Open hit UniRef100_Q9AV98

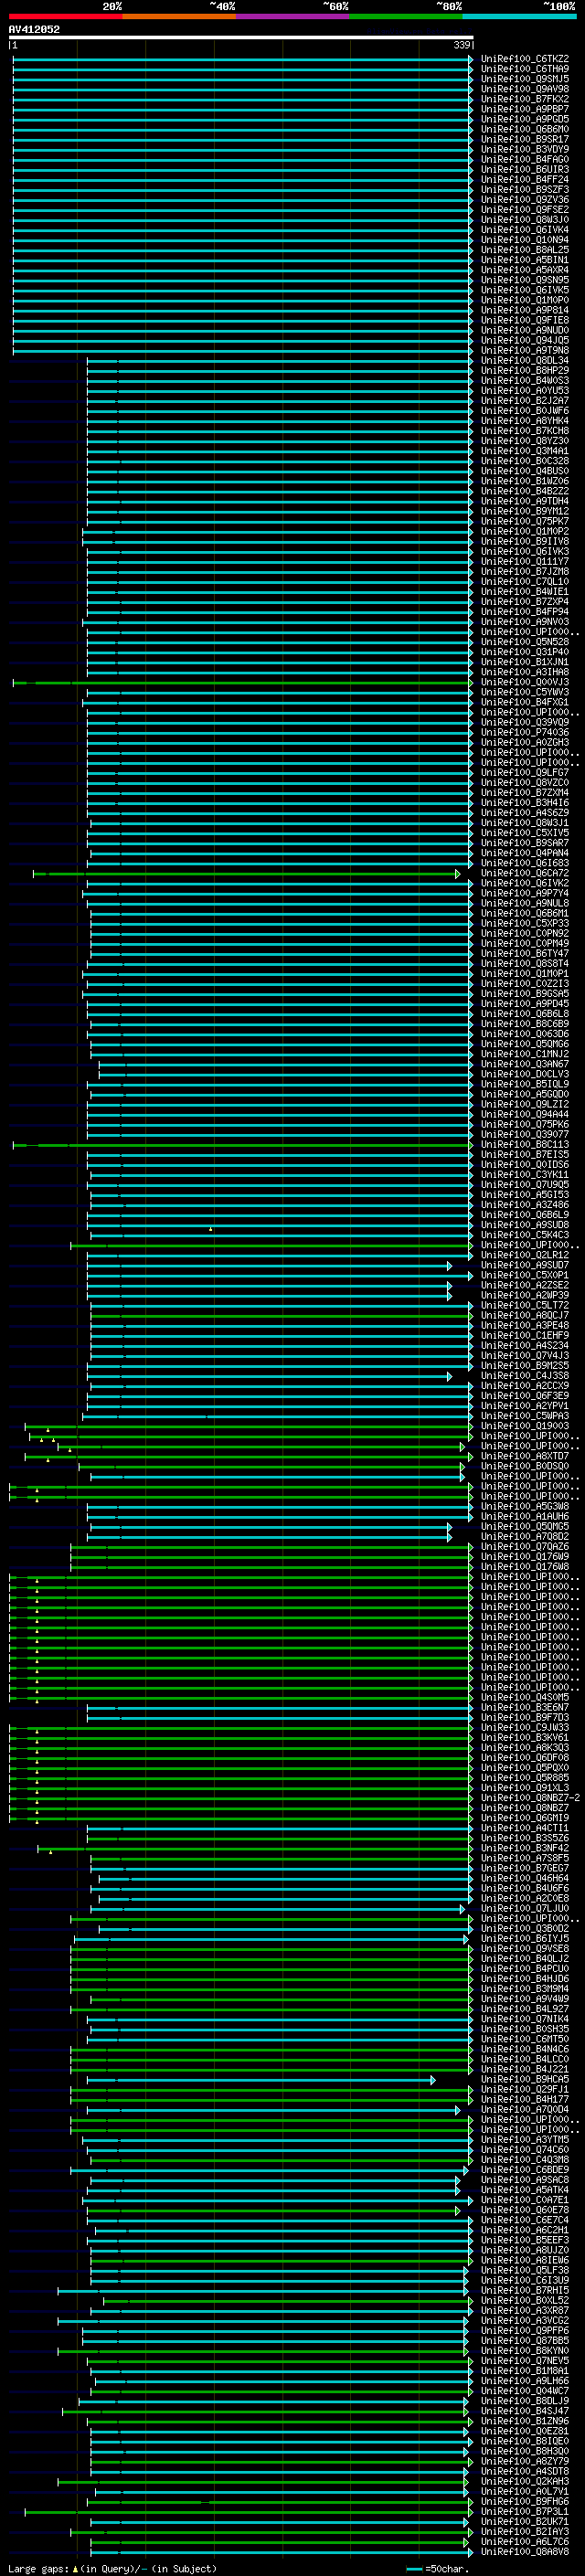(x=525, y=89)
